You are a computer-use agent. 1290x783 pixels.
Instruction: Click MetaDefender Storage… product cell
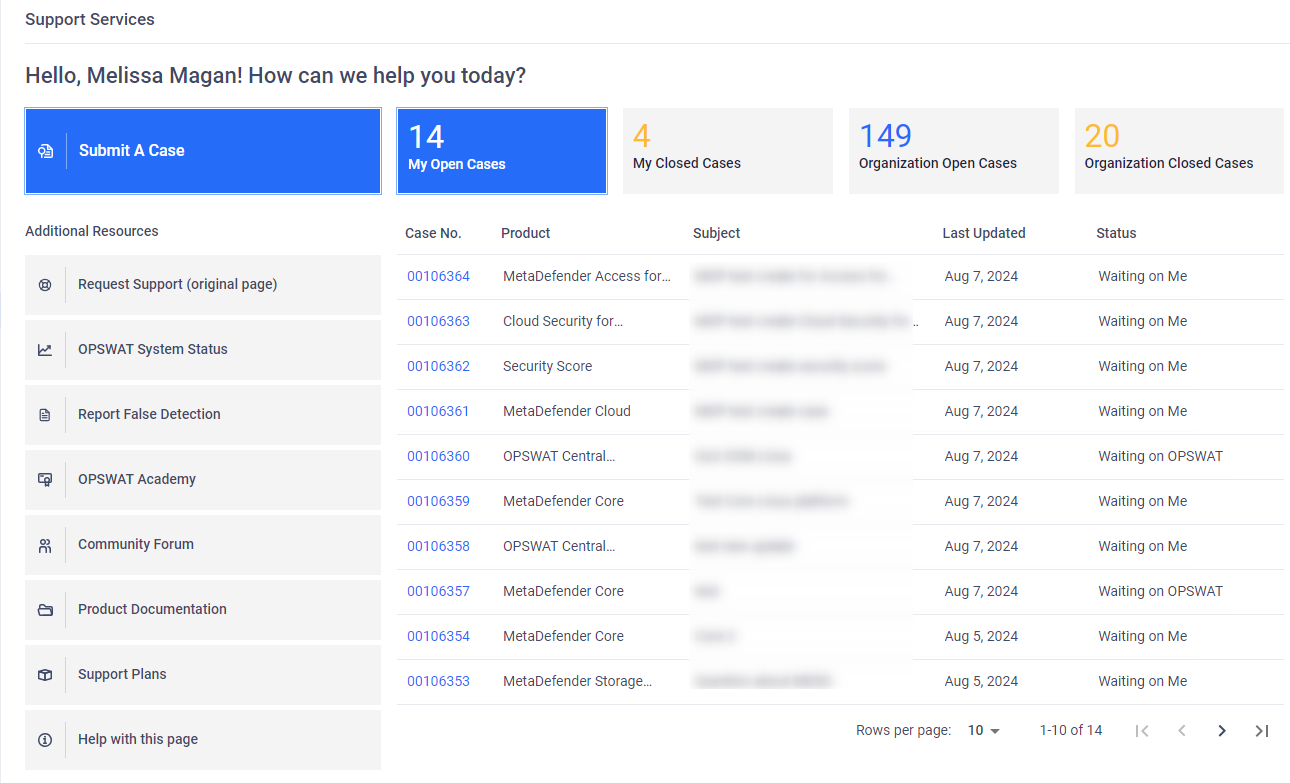click(577, 682)
